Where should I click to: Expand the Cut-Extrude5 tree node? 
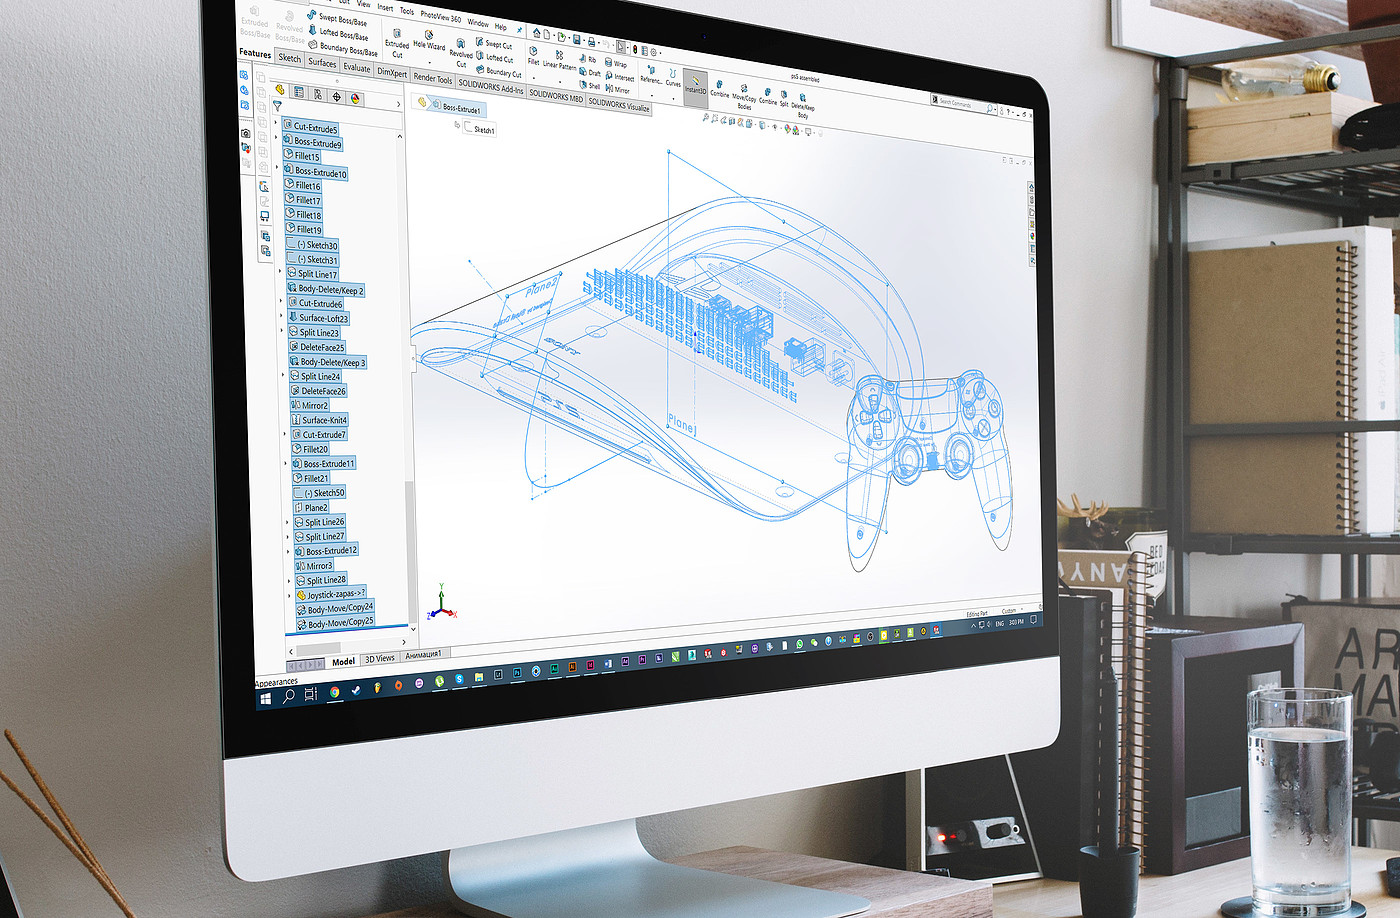coord(277,123)
